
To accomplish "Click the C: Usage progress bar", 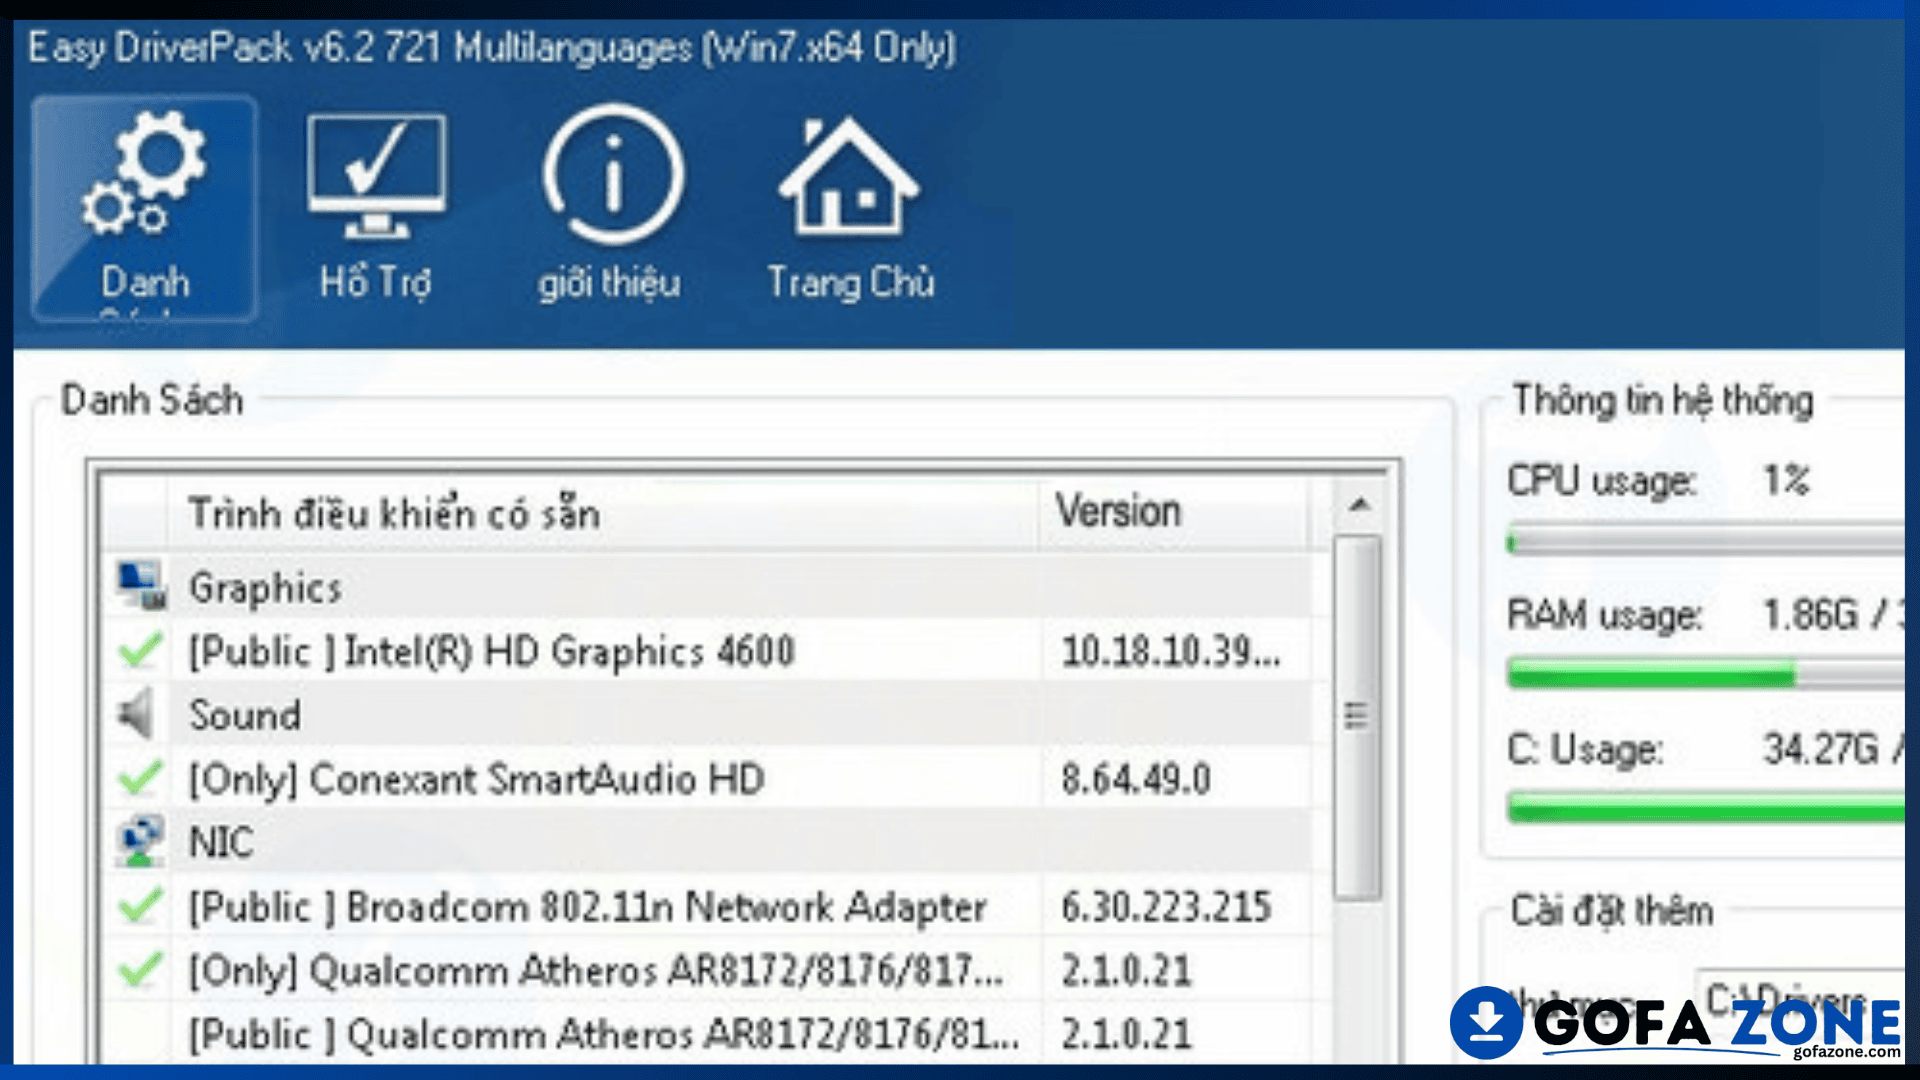I will click(1705, 807).
